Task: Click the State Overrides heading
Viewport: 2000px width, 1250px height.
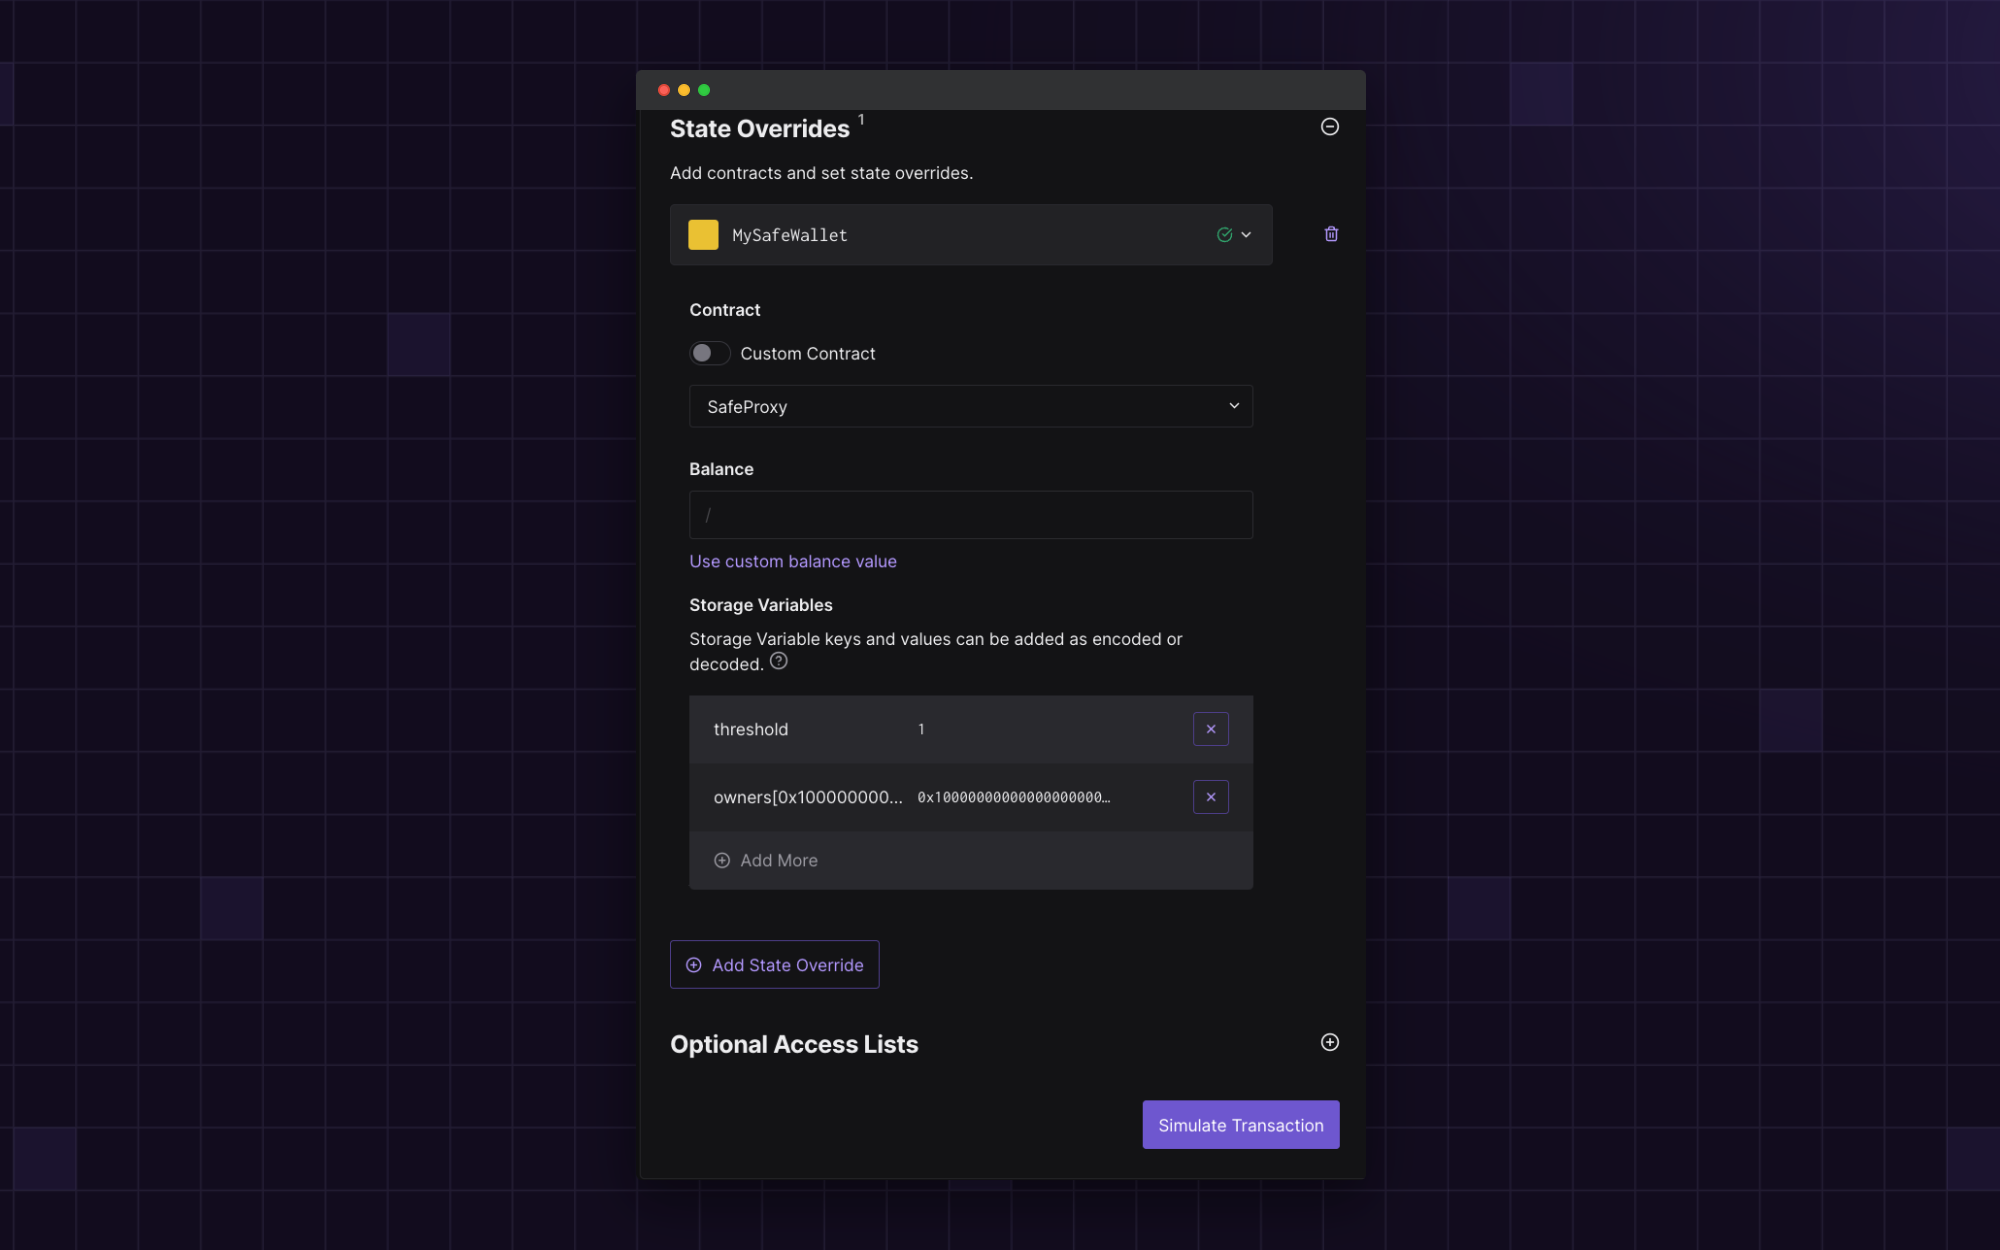Action: (x=759, y=129)
